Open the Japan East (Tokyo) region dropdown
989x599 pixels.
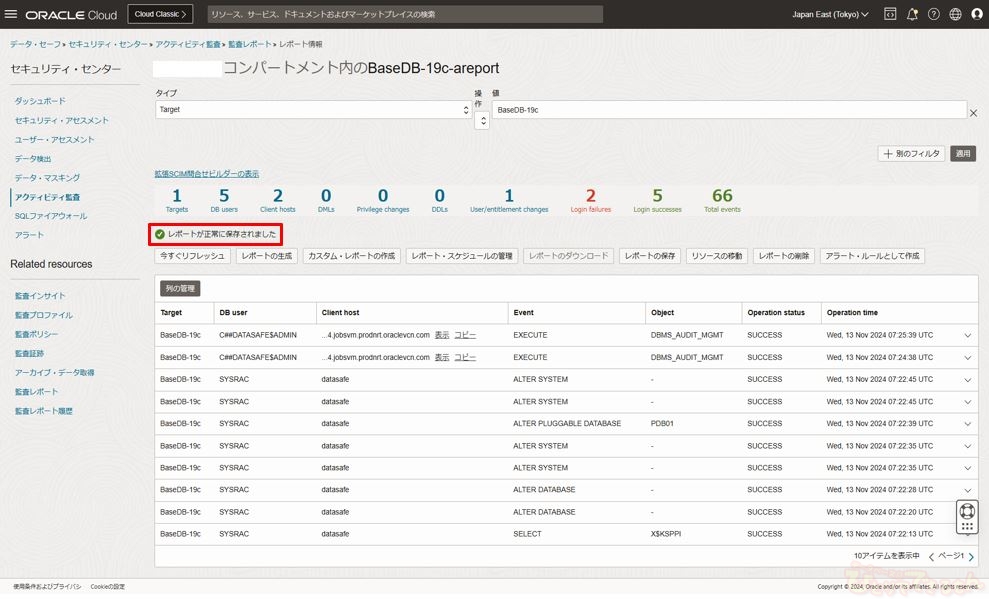pos(829,15)
